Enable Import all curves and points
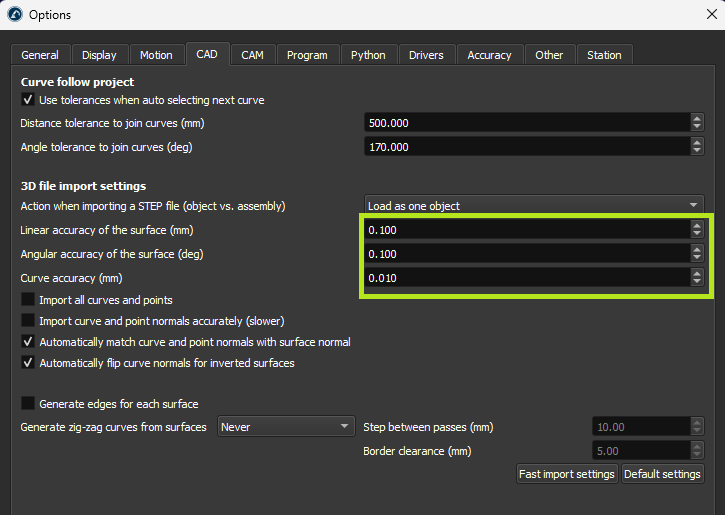Image resolution: width=725 pixels, height=515 pixels. click(x=28, y=300)
